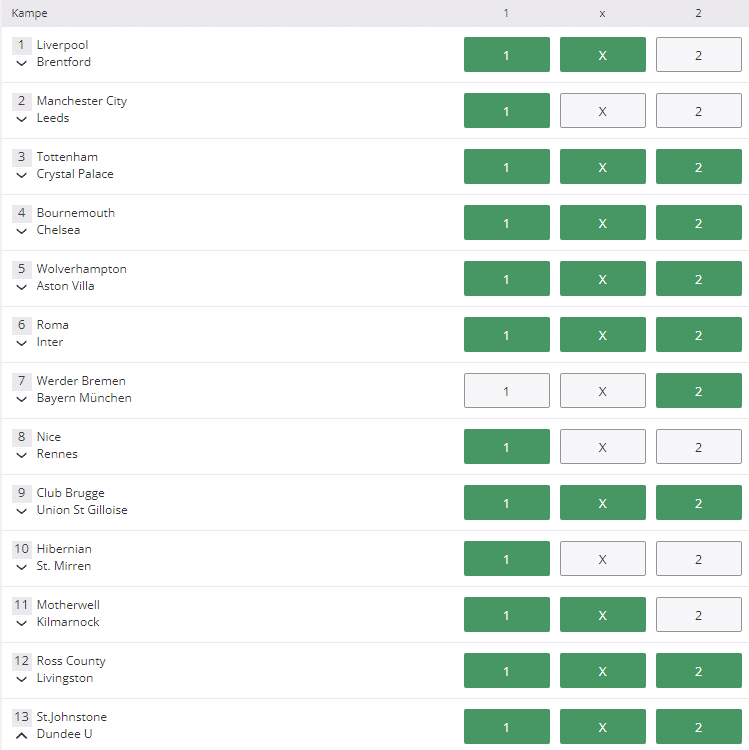Open chevron under match 7 Werder Bremen
The image size is (749, 750).
22,399
